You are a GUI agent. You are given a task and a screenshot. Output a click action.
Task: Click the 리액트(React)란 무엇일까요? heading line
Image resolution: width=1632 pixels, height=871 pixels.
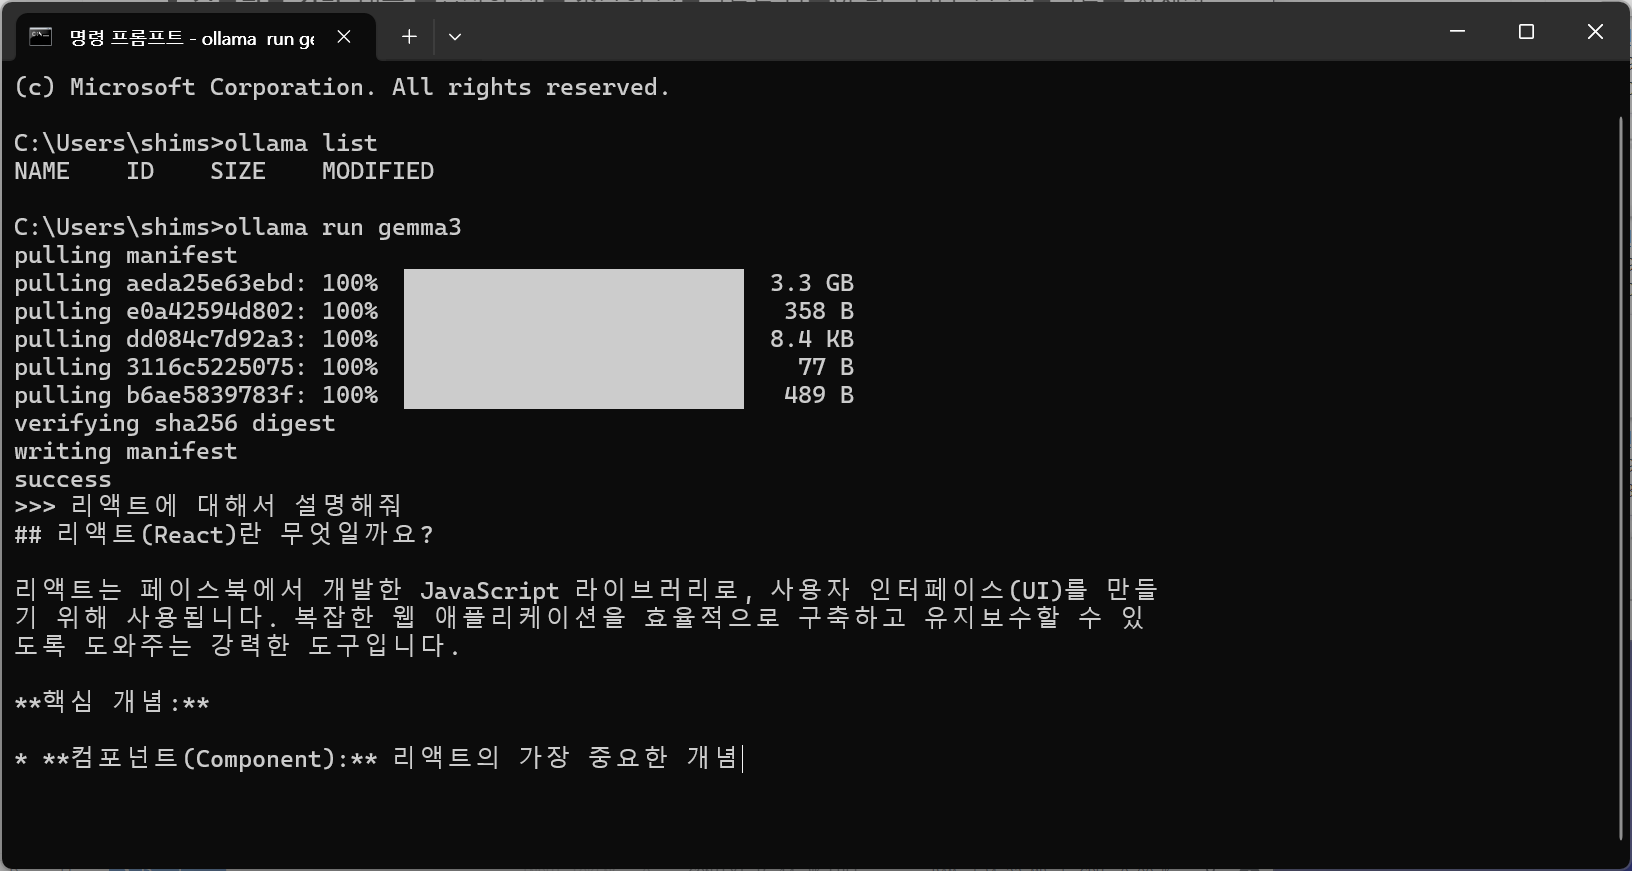pyautogui.click(x=225, y=534)
